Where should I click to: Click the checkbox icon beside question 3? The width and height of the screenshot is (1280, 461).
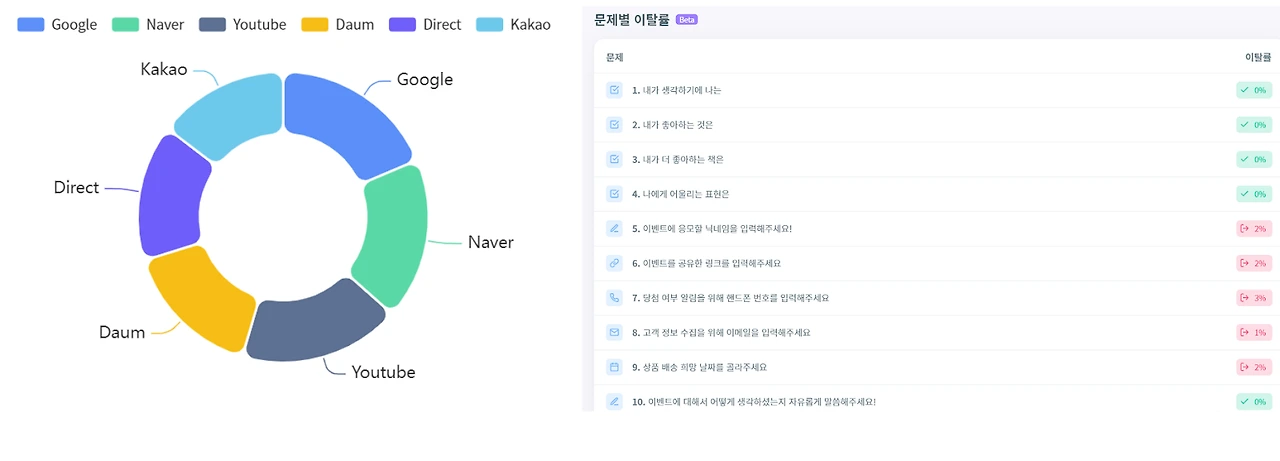point(614,159)
